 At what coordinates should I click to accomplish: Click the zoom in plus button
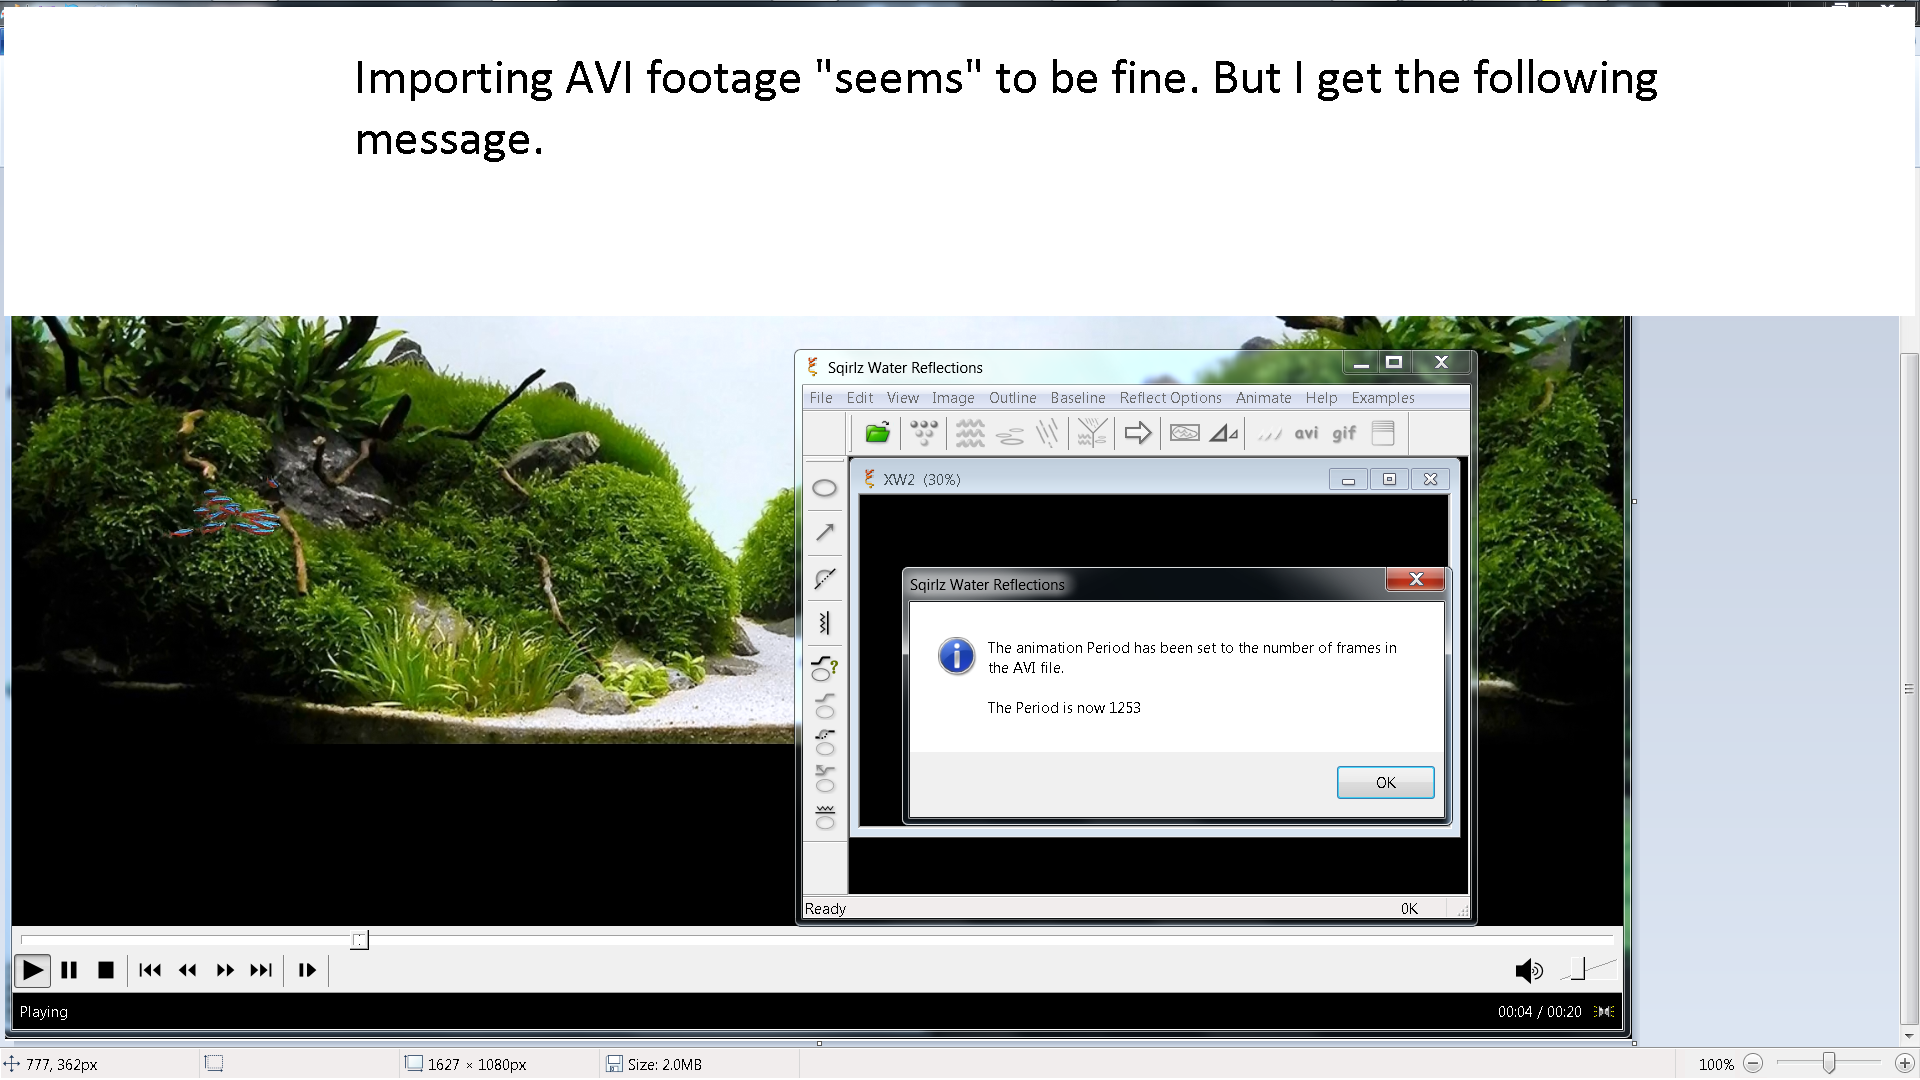tap(1904, 1064)
